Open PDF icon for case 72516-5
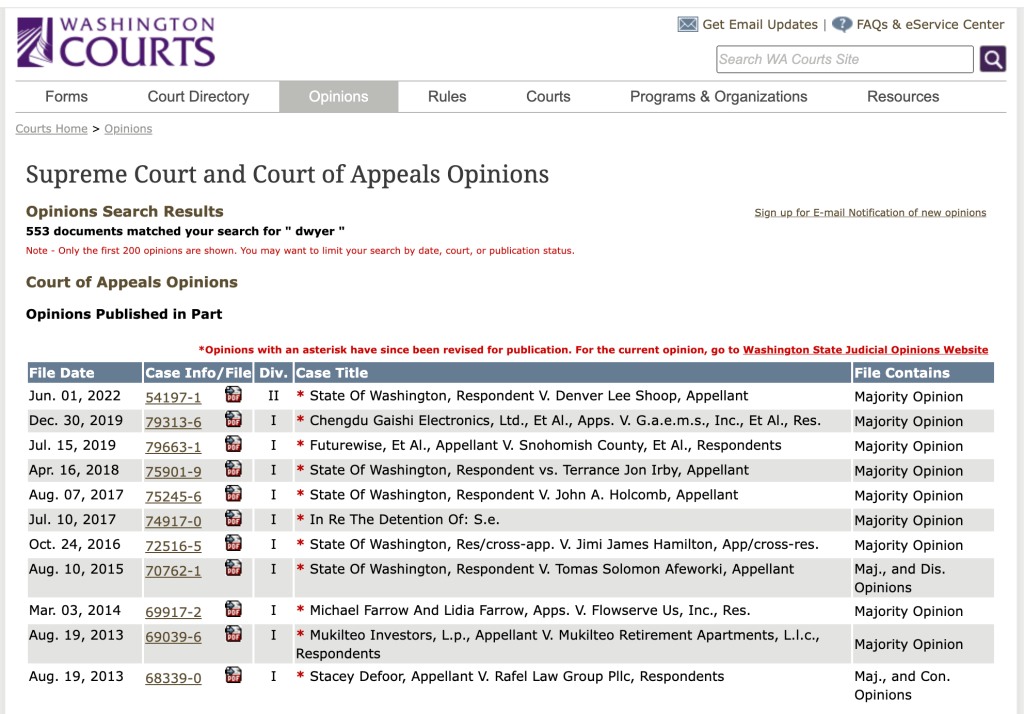The image size is (1024, 714). pos(233,544)
